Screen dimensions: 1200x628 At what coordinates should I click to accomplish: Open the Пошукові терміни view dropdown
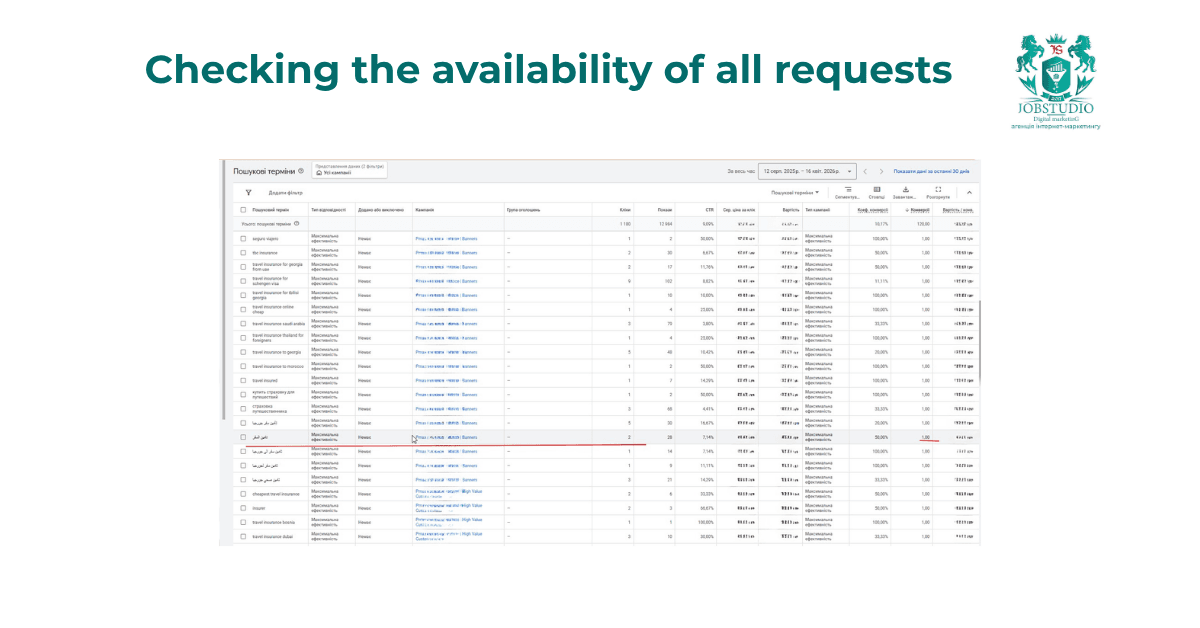tap(795, 192)
